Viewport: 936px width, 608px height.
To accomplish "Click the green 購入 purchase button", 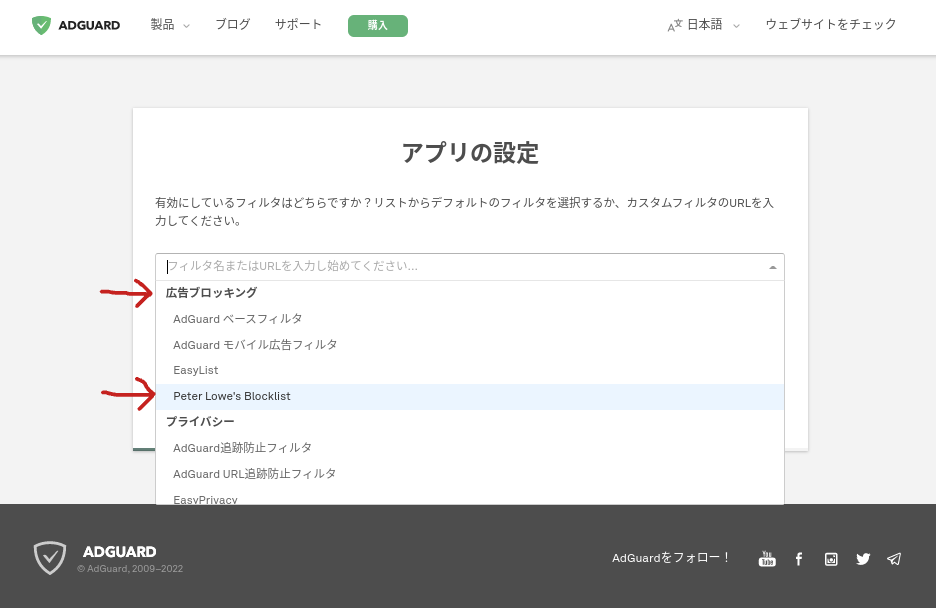I will point(378,26).
